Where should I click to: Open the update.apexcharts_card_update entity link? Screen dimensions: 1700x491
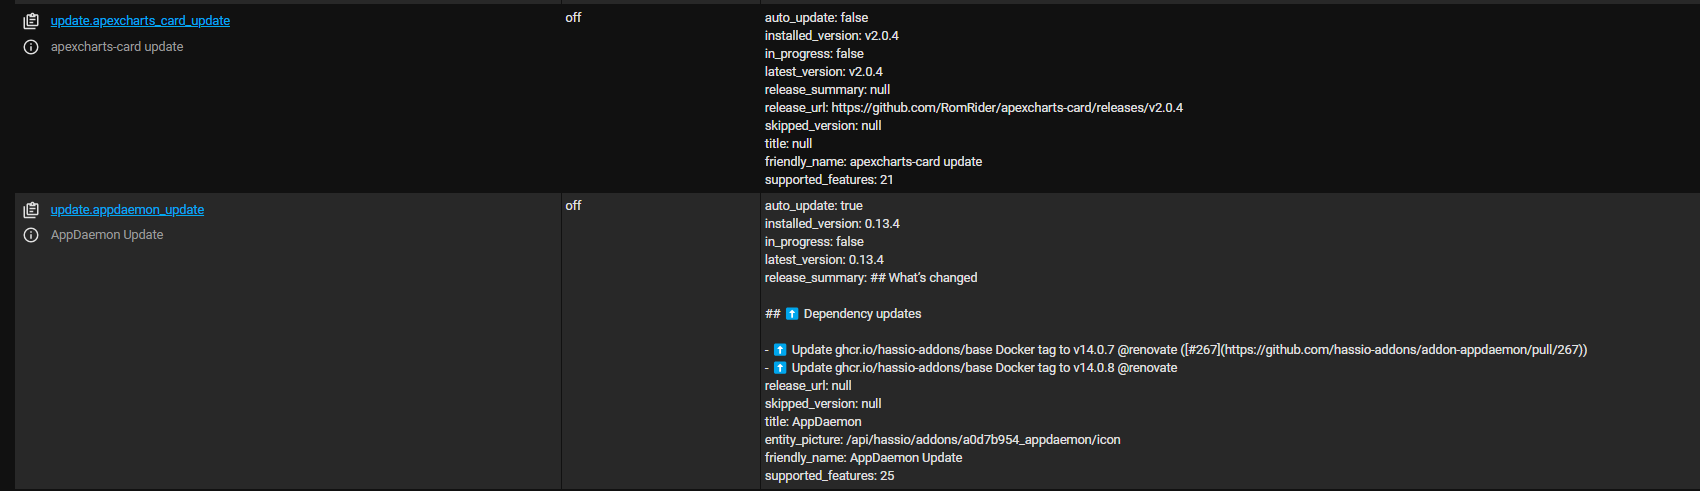click(x=140, y=21)
